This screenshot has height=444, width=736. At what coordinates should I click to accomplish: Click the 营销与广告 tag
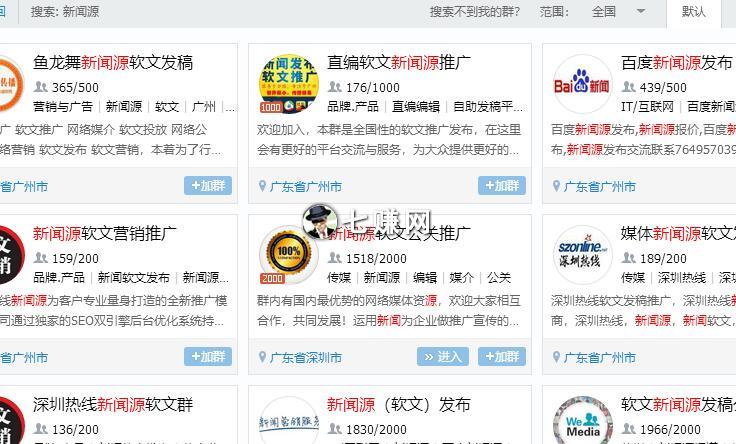click(x=63, y=107)
